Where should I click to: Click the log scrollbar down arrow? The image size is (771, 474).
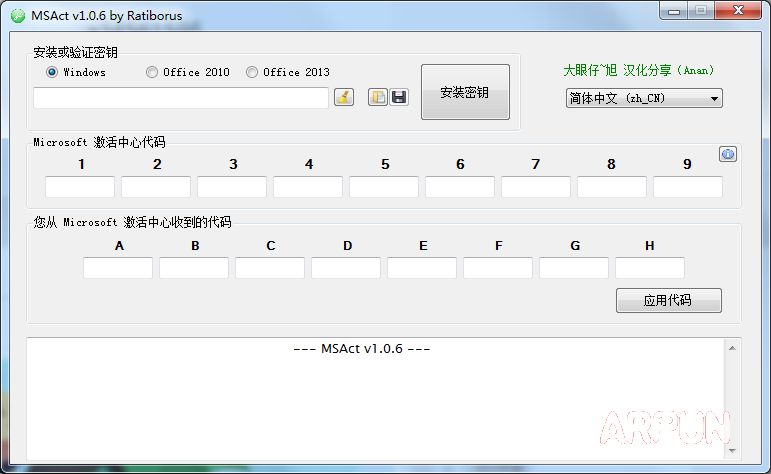pyautogui.click(x=732, y=450)
